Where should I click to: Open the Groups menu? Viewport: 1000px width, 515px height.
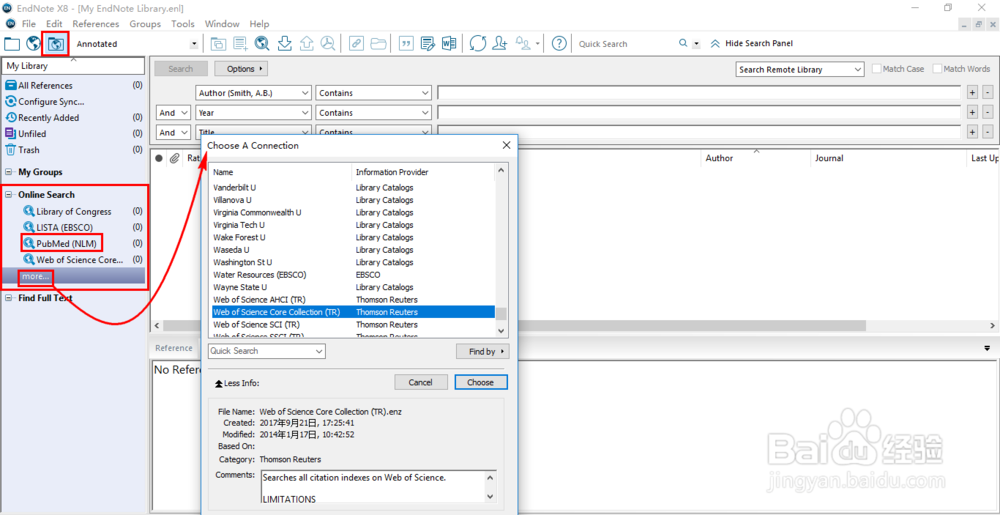[x=145, y=24]
